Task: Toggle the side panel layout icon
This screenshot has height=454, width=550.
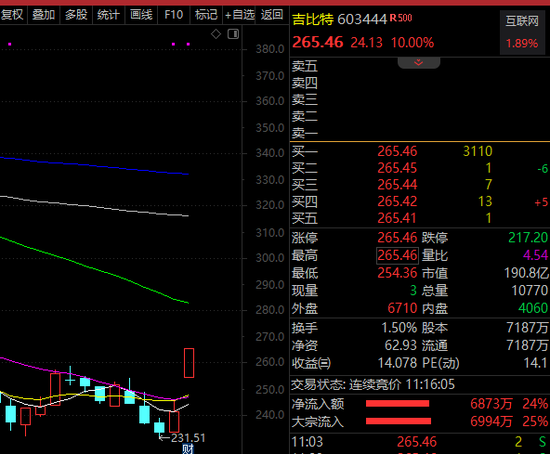Action: pos(233,34)
